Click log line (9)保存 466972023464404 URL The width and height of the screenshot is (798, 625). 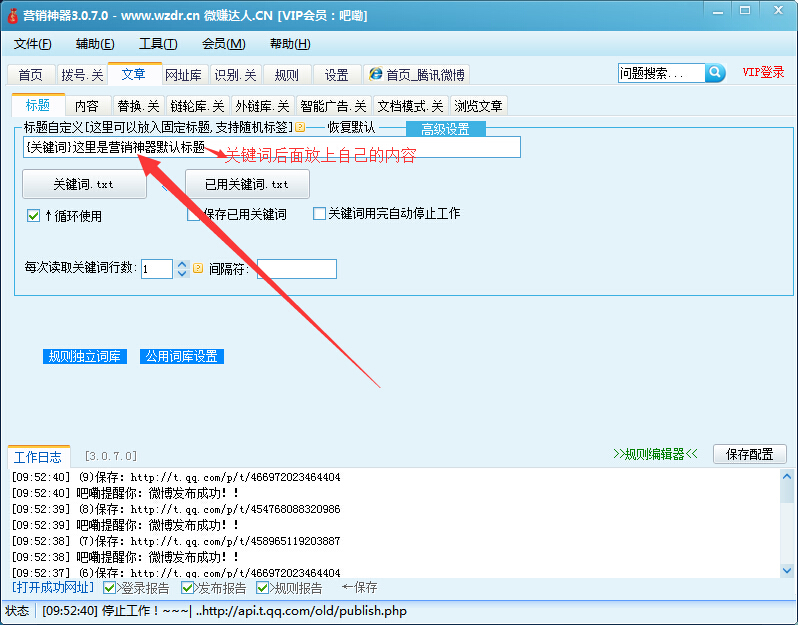[x=236, y=477]
